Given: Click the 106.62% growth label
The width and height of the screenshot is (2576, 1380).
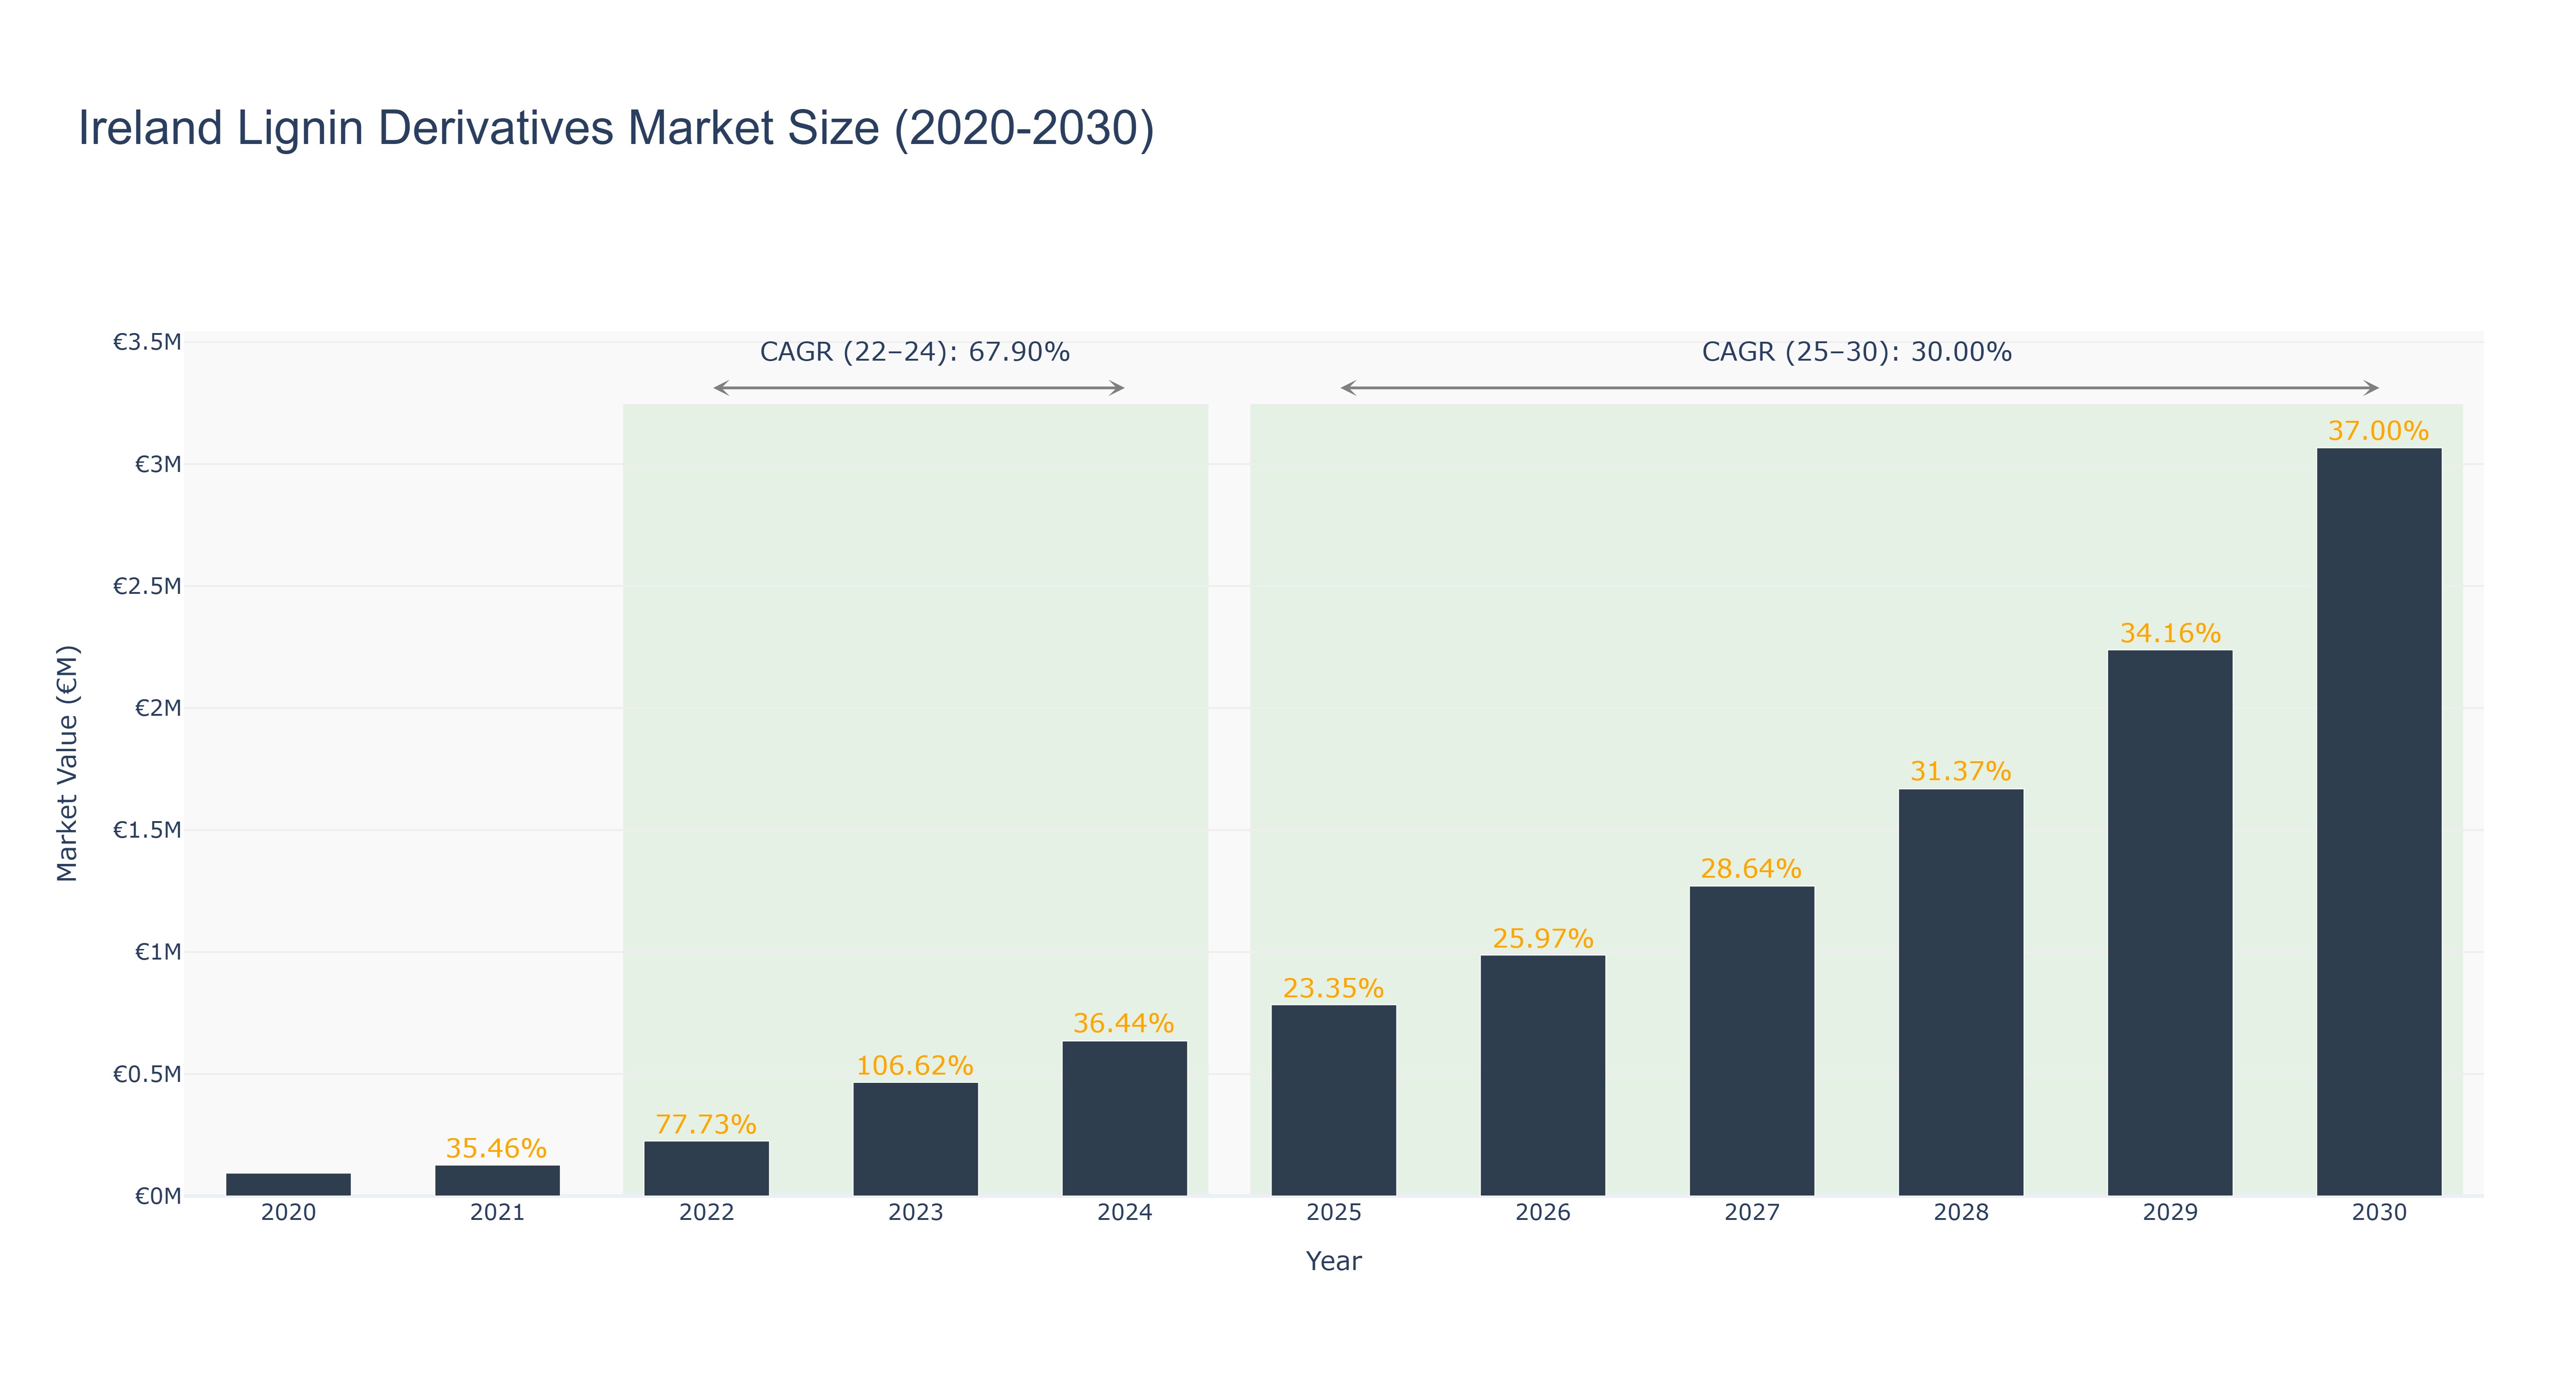Looking at the screenshot, I should click(915, 1065).
